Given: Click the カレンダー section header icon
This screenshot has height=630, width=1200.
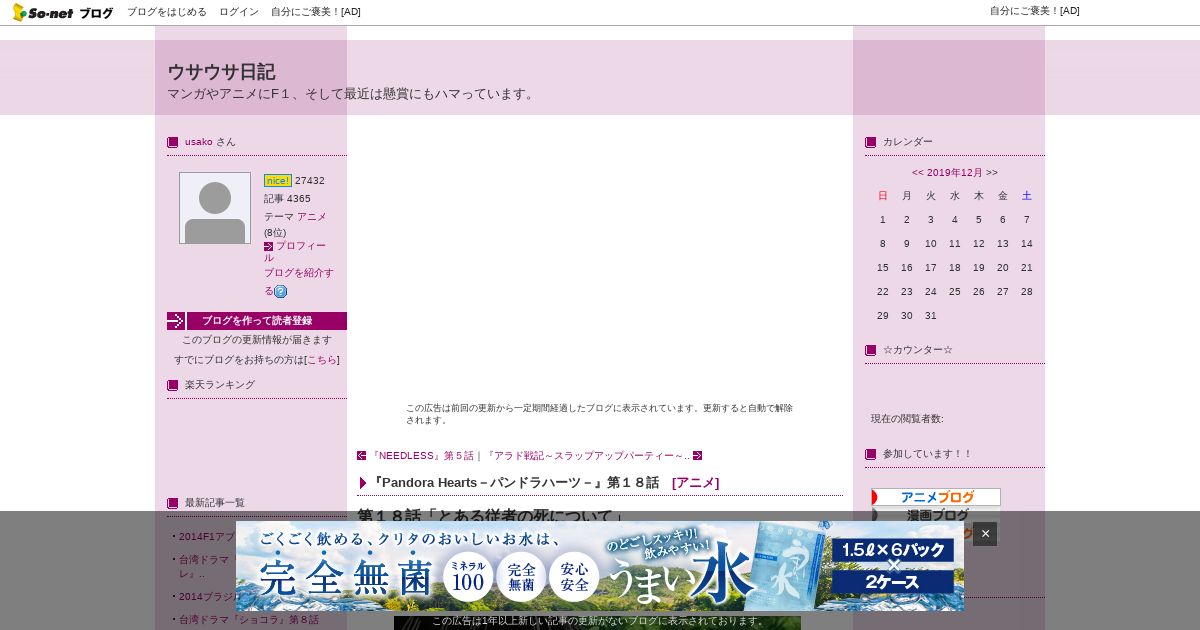Looking at the screenshot, I should point(871,142).
